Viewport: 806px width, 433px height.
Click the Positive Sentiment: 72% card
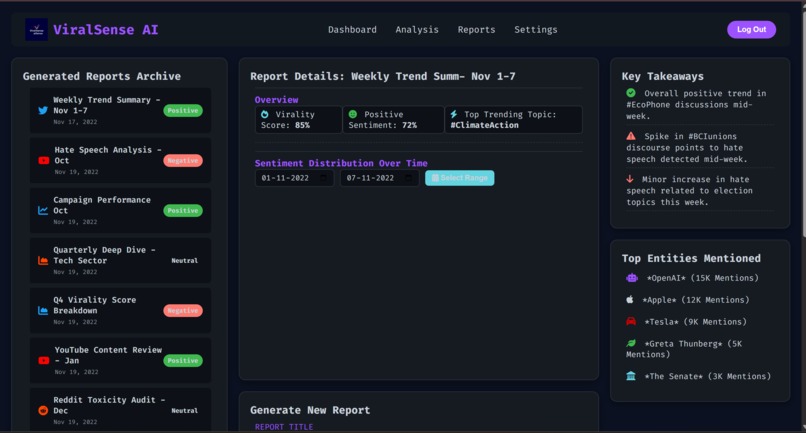click(x=393, y=119)
